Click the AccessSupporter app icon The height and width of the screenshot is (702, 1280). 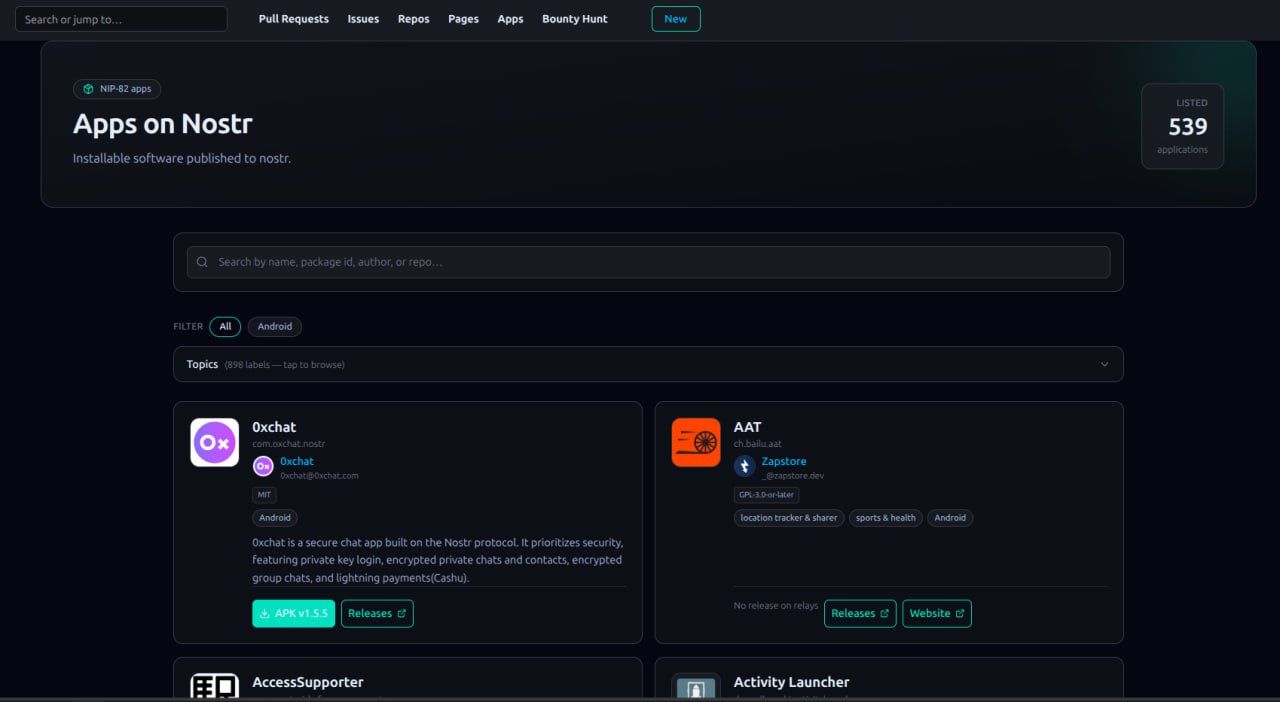coord(215,686)
